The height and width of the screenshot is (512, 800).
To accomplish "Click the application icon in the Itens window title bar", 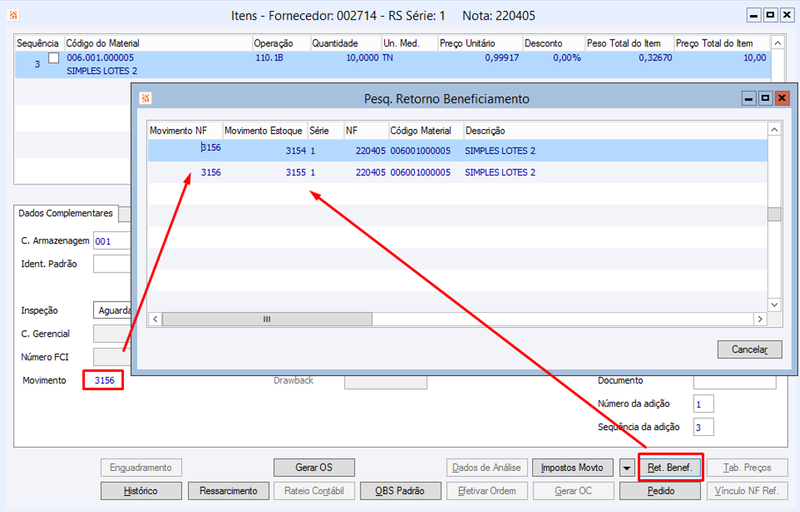I will point(13,15).
